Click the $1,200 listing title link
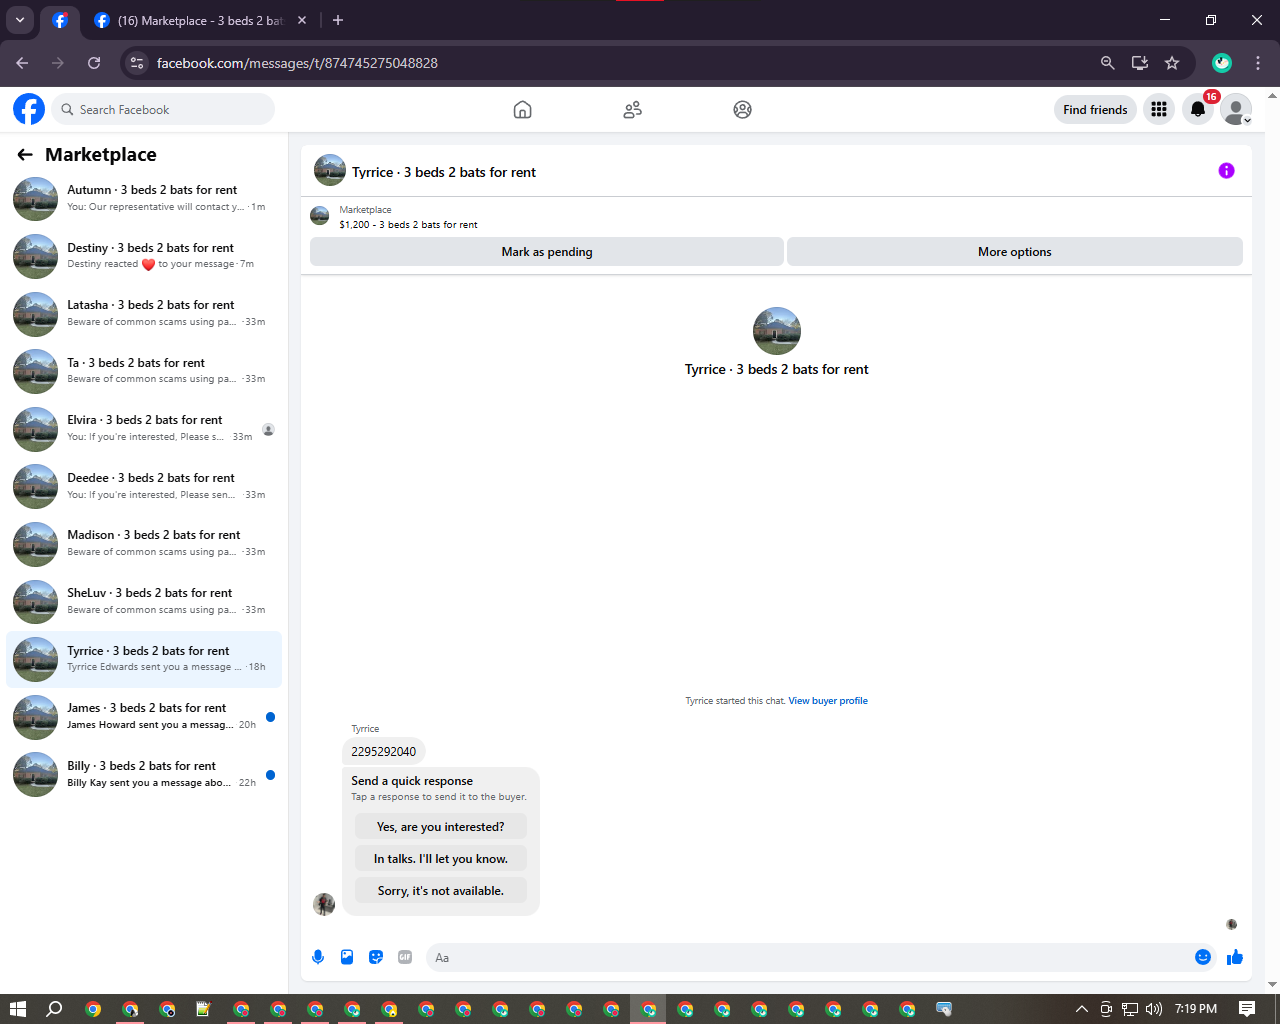 pyautogui.click(x=408, y=225)
